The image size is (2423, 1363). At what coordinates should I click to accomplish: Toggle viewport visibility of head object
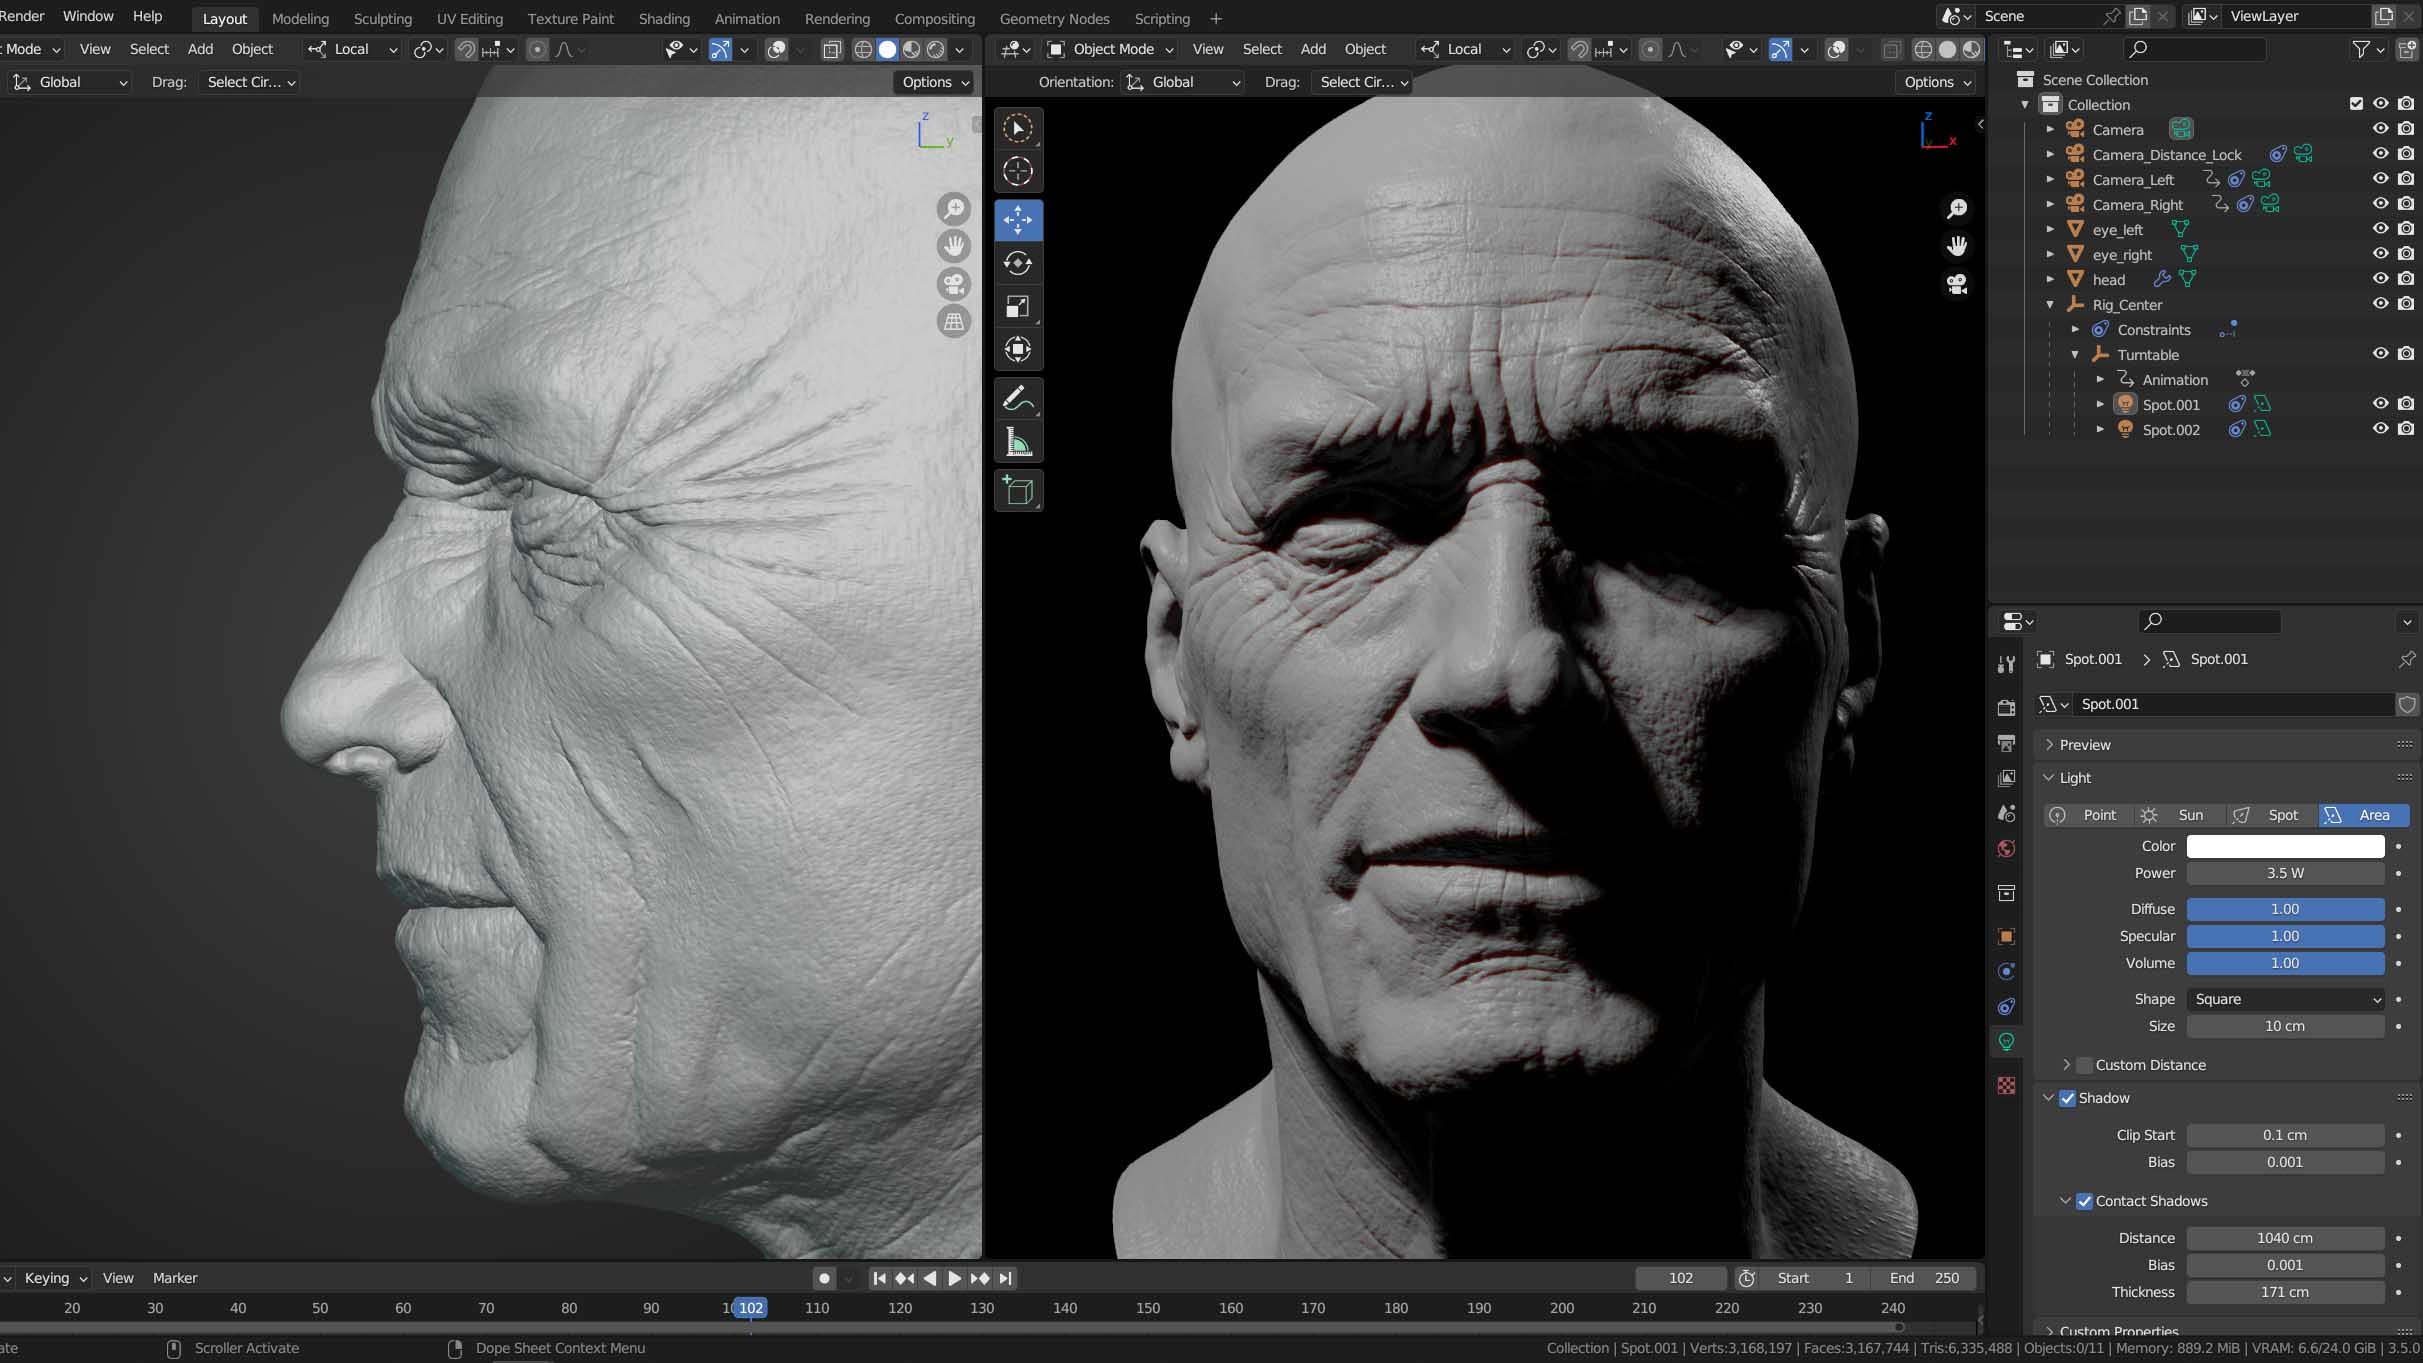(x=2380, y=279)
